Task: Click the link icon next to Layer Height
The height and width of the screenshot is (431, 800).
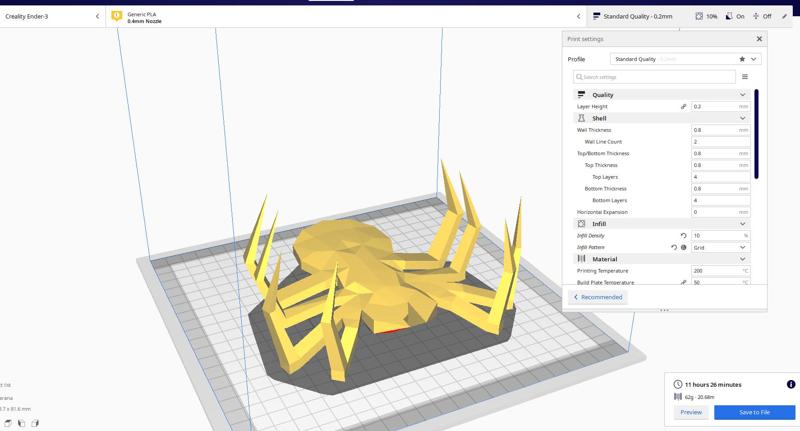Action: pos(684,106)
